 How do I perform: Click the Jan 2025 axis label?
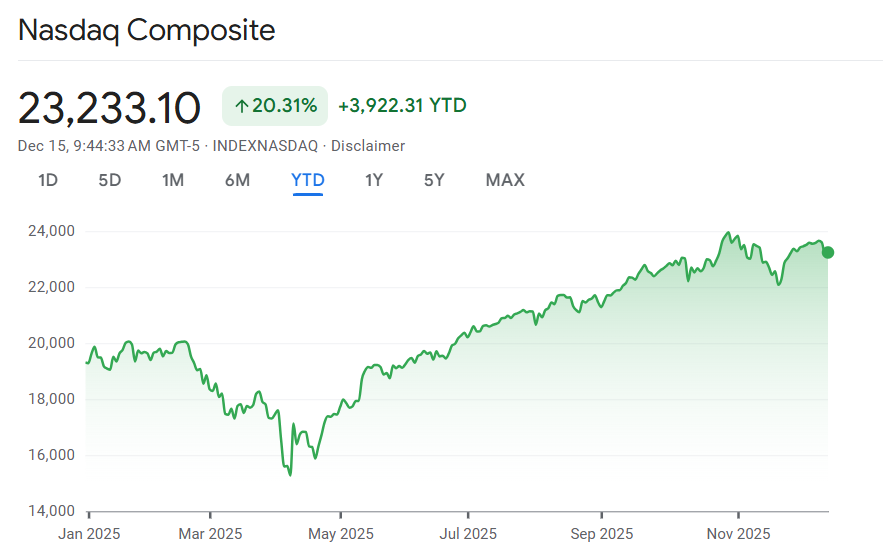(88, 533)
